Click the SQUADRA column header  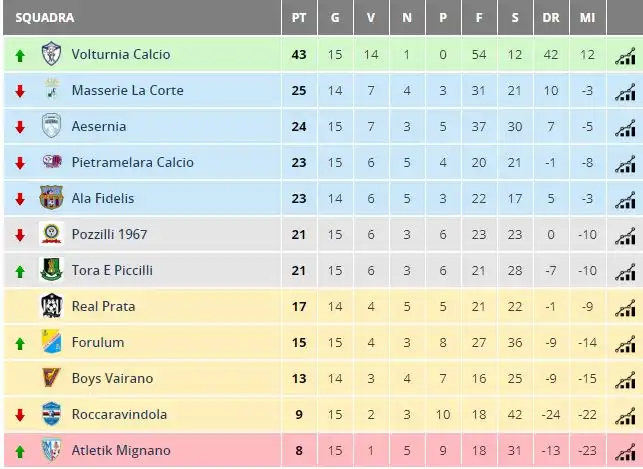[x=45, y=18]
